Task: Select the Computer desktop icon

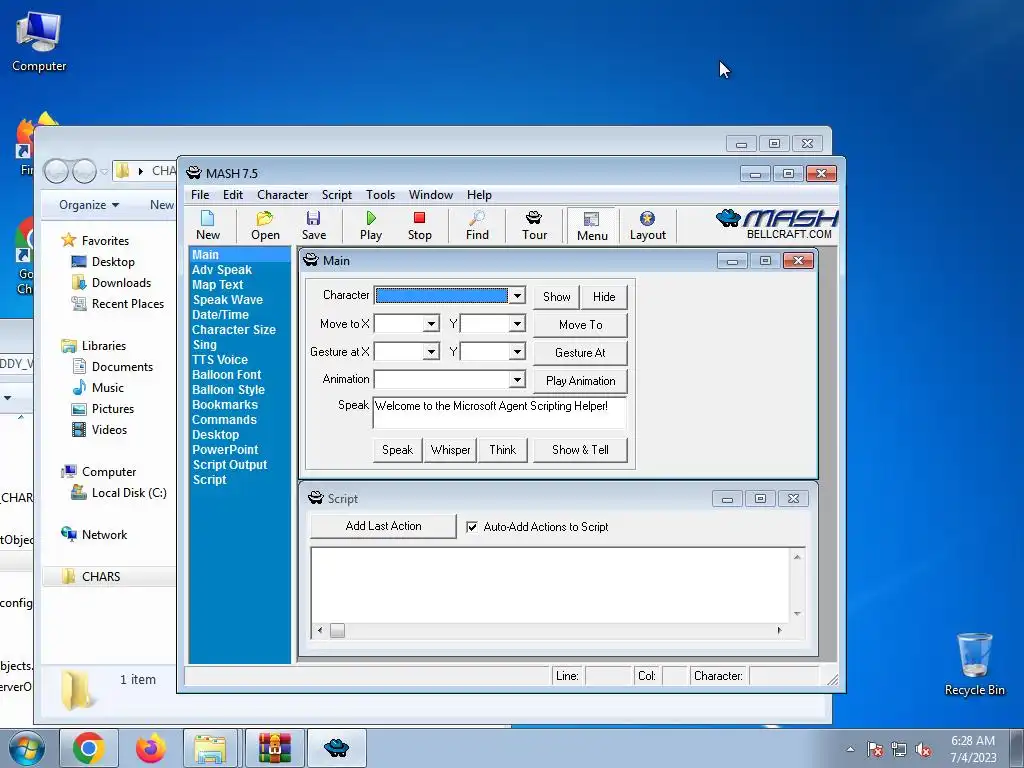Action: pos(39,40)
